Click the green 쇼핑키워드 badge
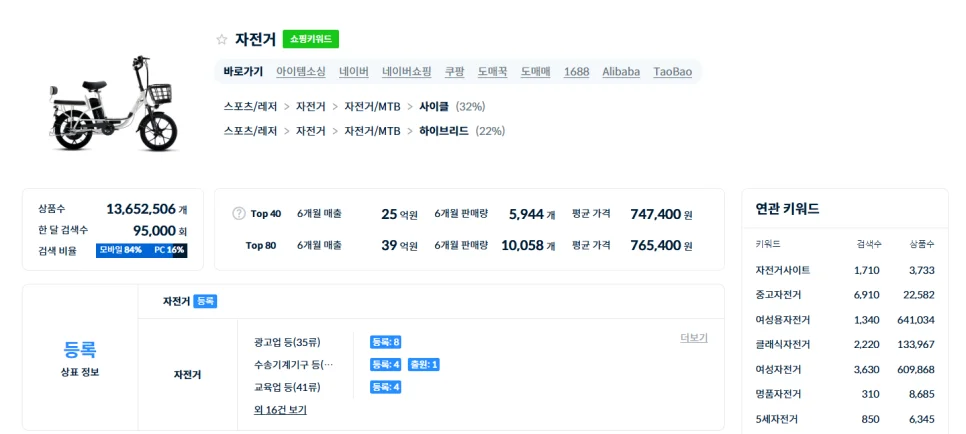This screenshot has height=434, width=966. 311,39
